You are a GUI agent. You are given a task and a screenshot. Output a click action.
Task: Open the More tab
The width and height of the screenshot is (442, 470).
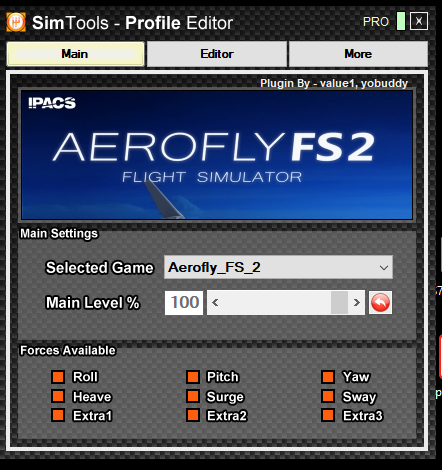point(358,54)
